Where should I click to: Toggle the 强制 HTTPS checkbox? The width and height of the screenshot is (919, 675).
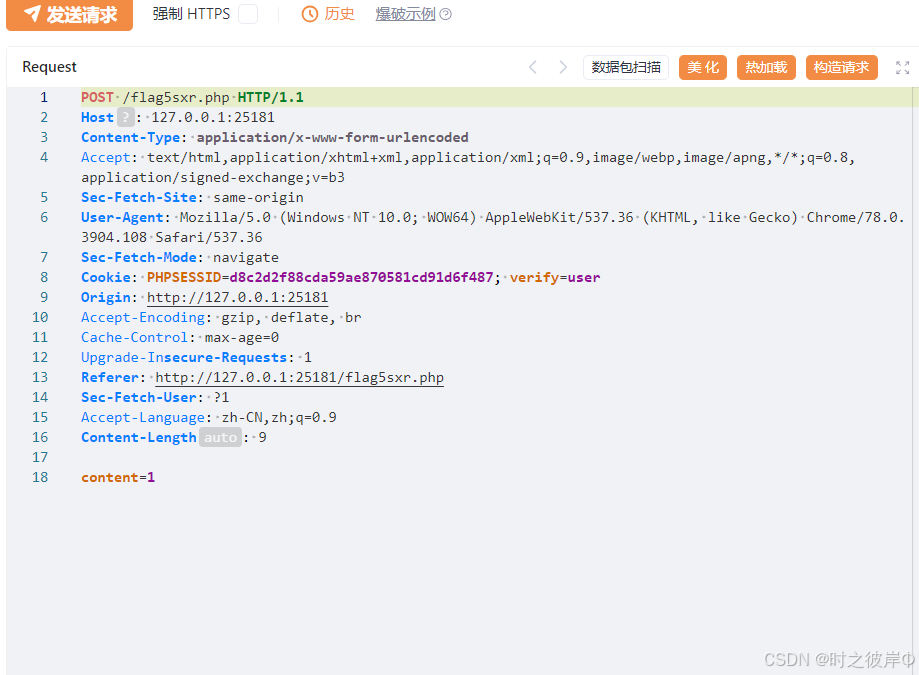pyautogui.click(x=247, y=14)
